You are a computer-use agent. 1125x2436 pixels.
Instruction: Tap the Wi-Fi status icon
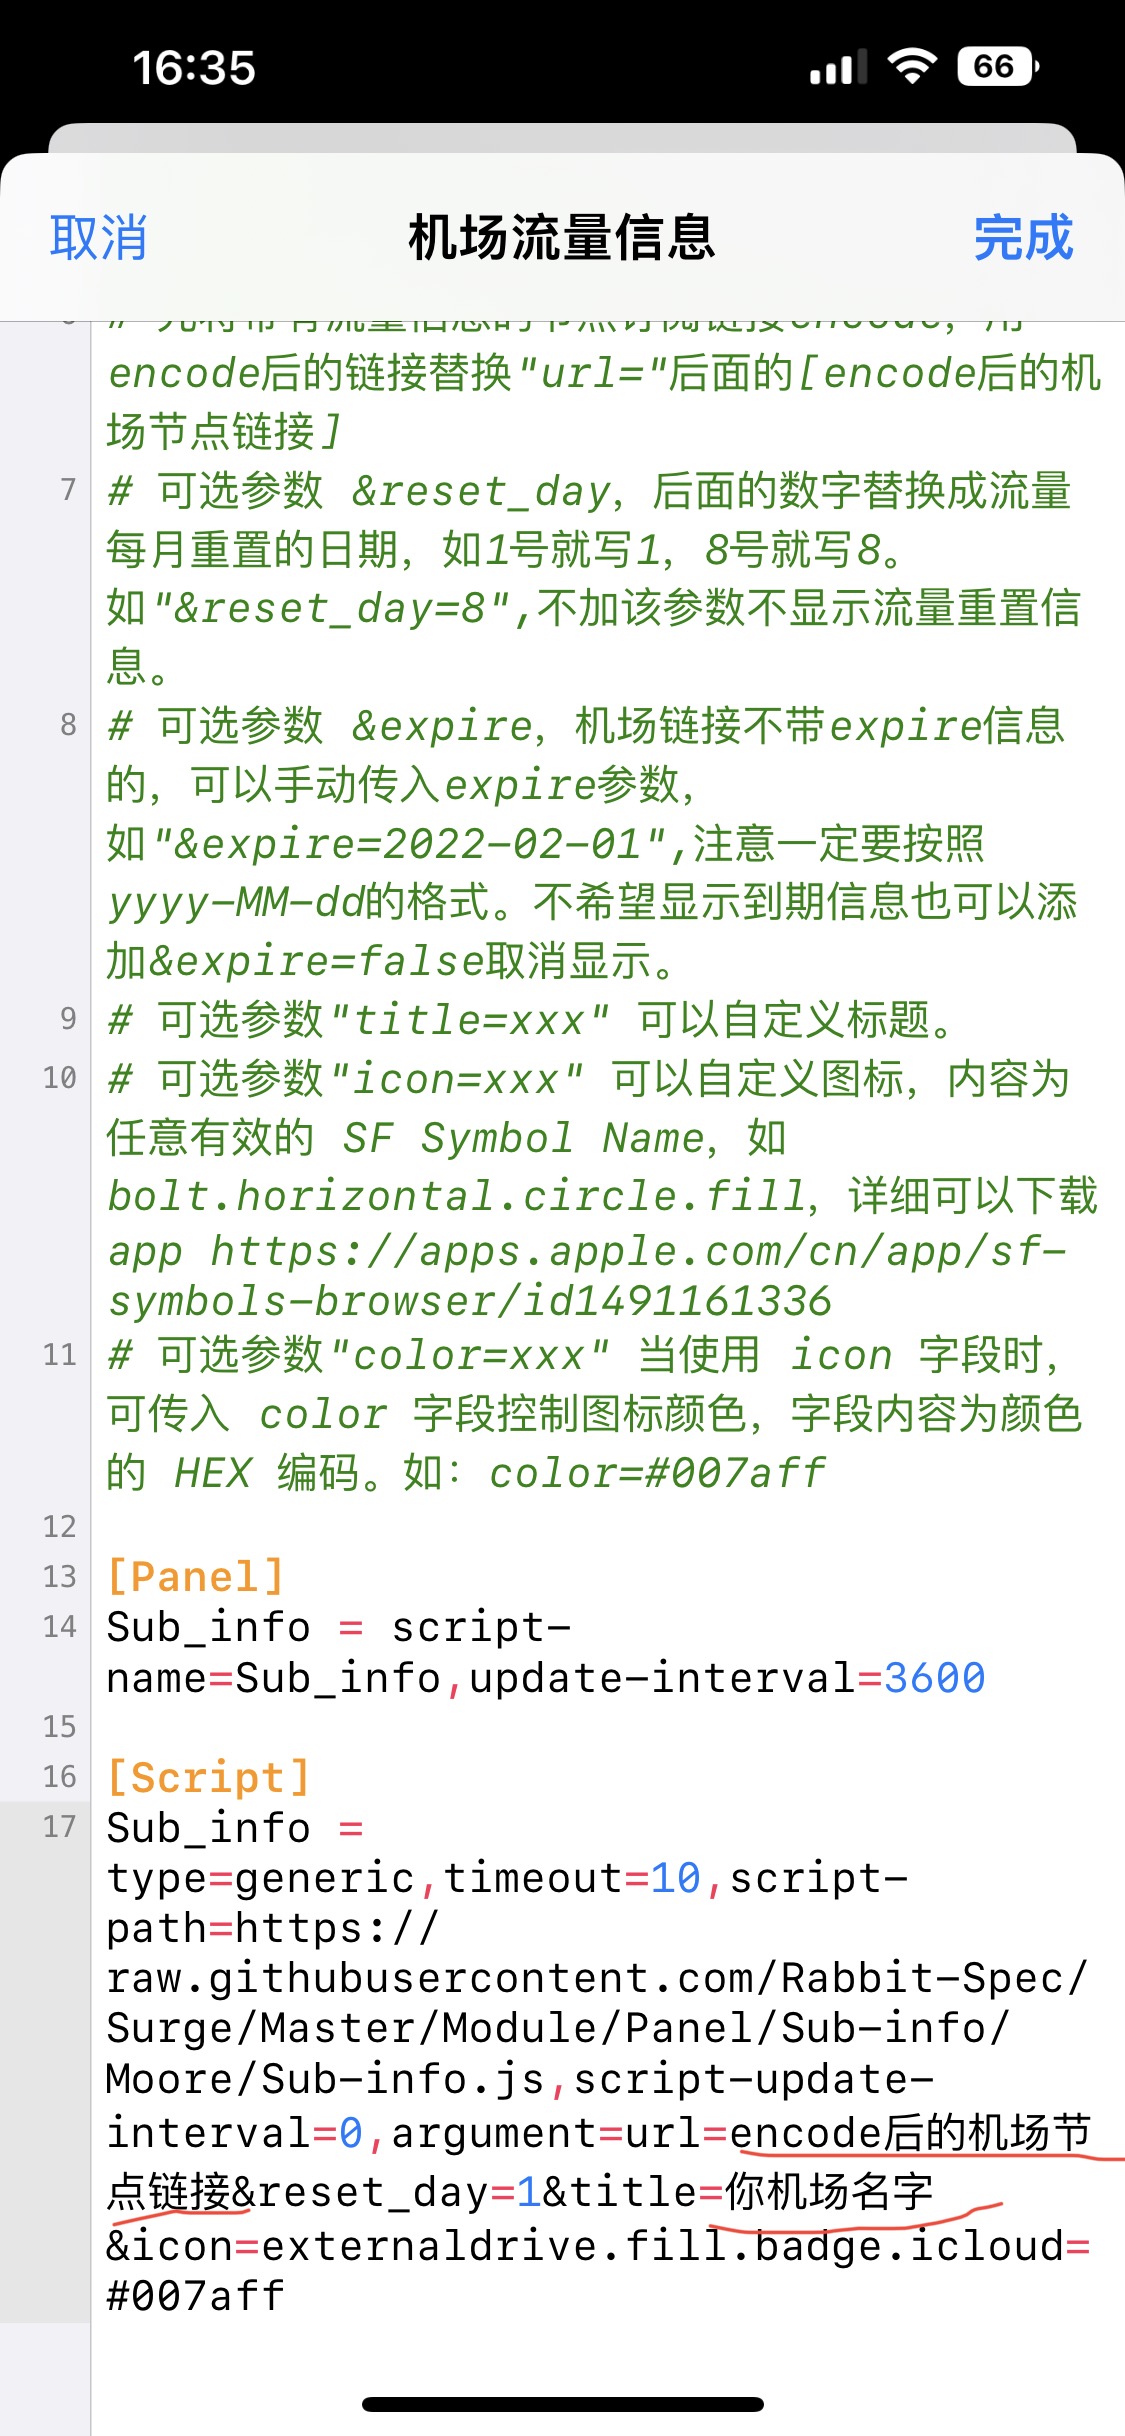912,67
